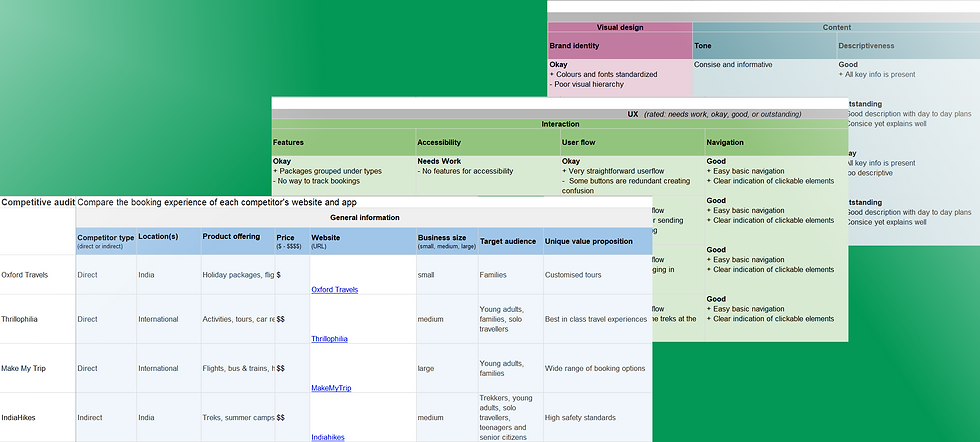Open the Thrillophilia blue hyperlink

tap(329, 339)
